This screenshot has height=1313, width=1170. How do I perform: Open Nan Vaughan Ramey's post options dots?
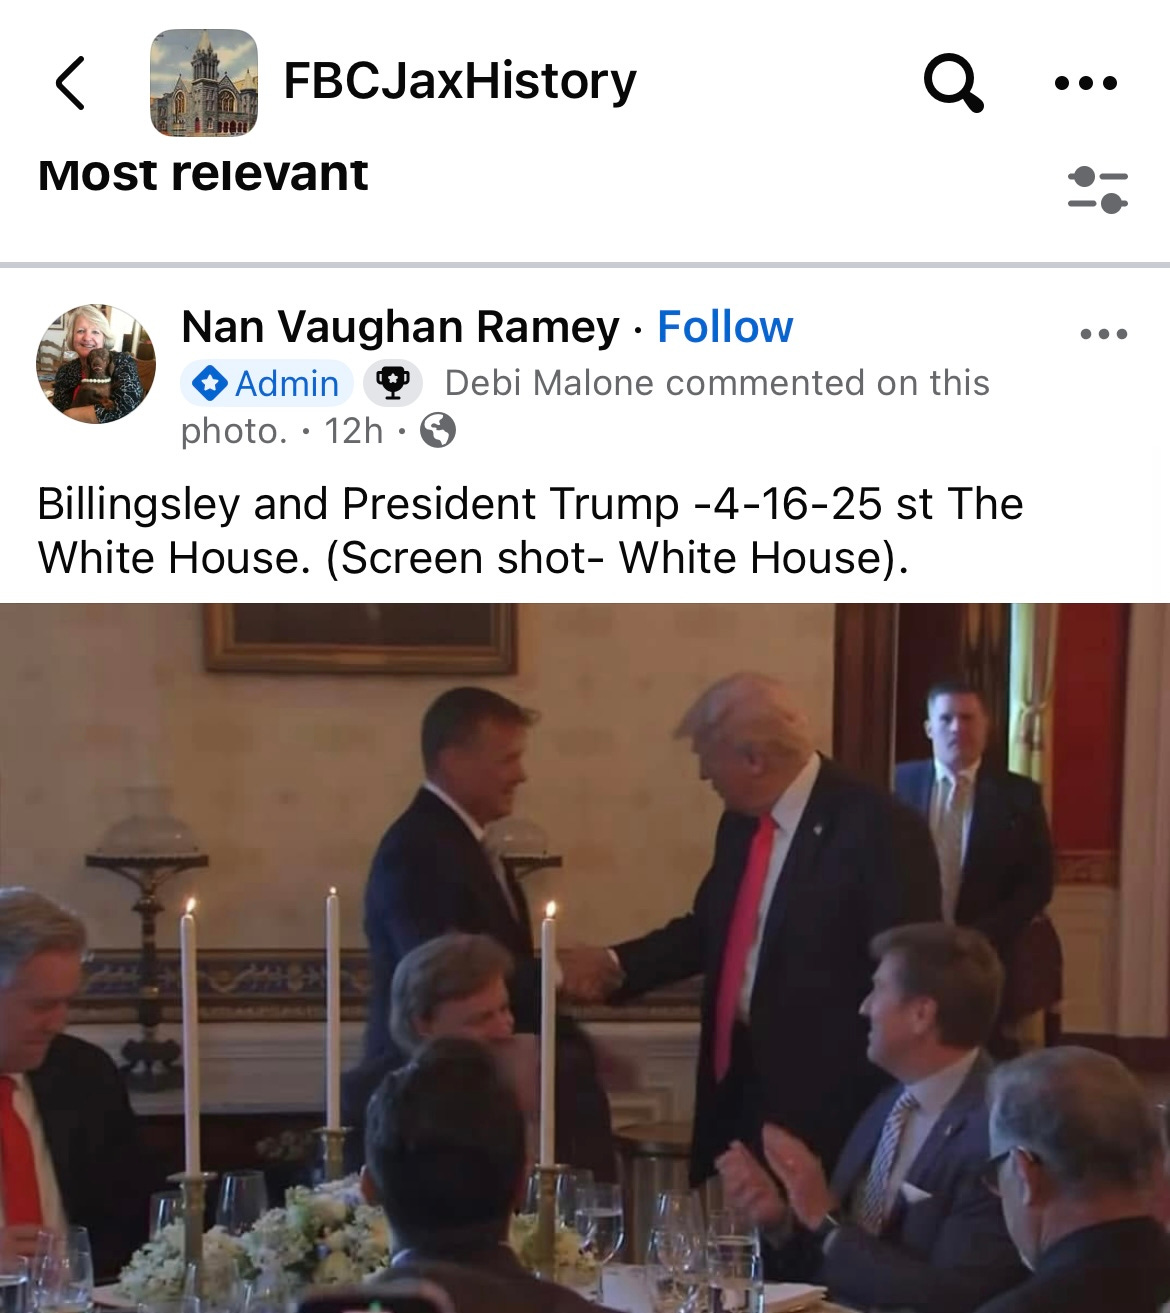click(1104, 334)
